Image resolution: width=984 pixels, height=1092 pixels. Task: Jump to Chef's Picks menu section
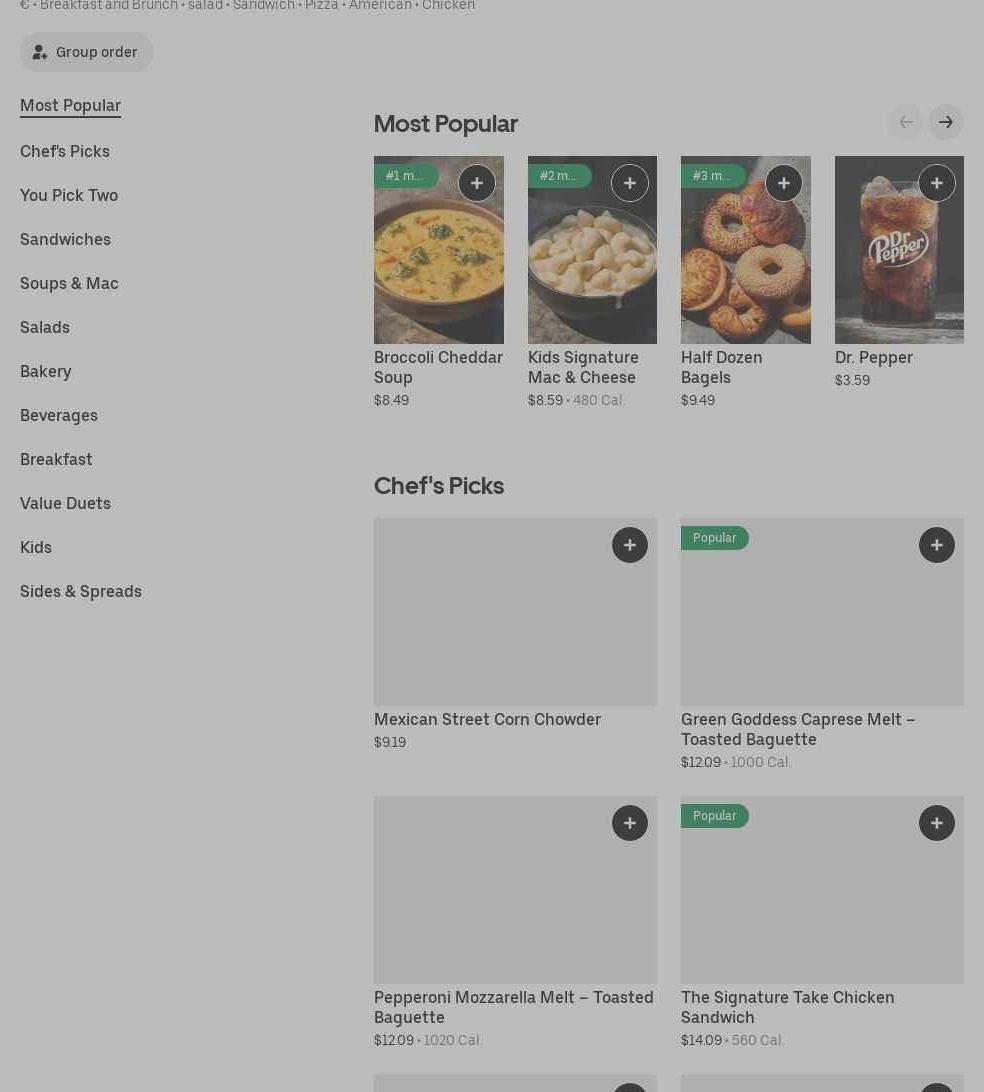(65, 151)
